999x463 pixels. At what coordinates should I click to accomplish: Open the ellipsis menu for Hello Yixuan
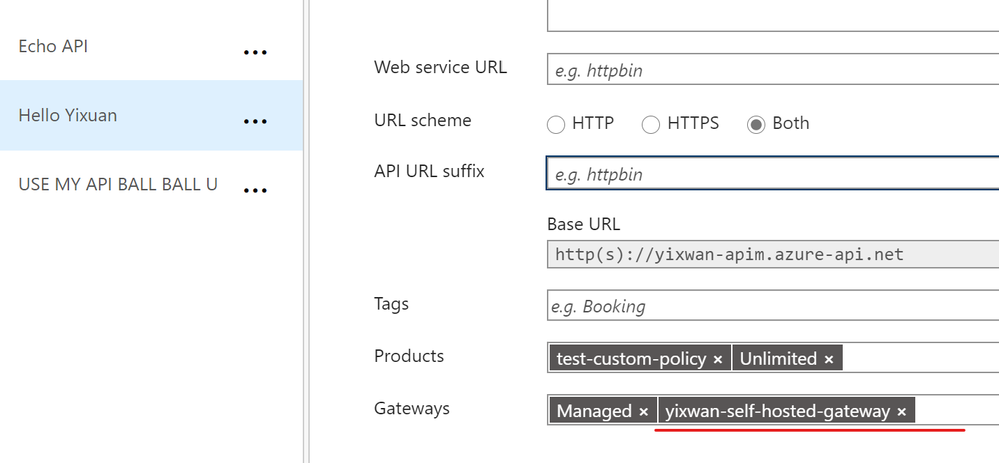tap(255, 122)
